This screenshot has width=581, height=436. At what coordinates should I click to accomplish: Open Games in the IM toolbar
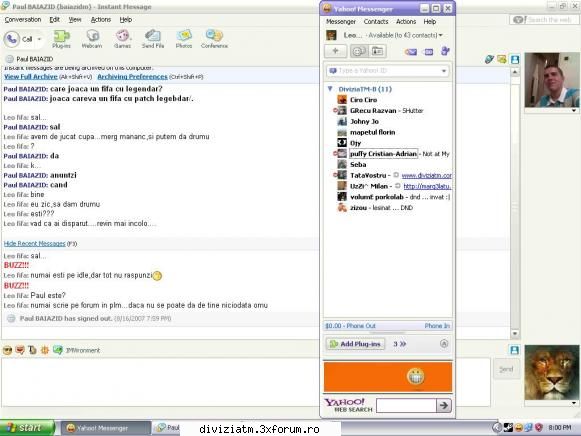pyautogui.click(x=122, y=39)
